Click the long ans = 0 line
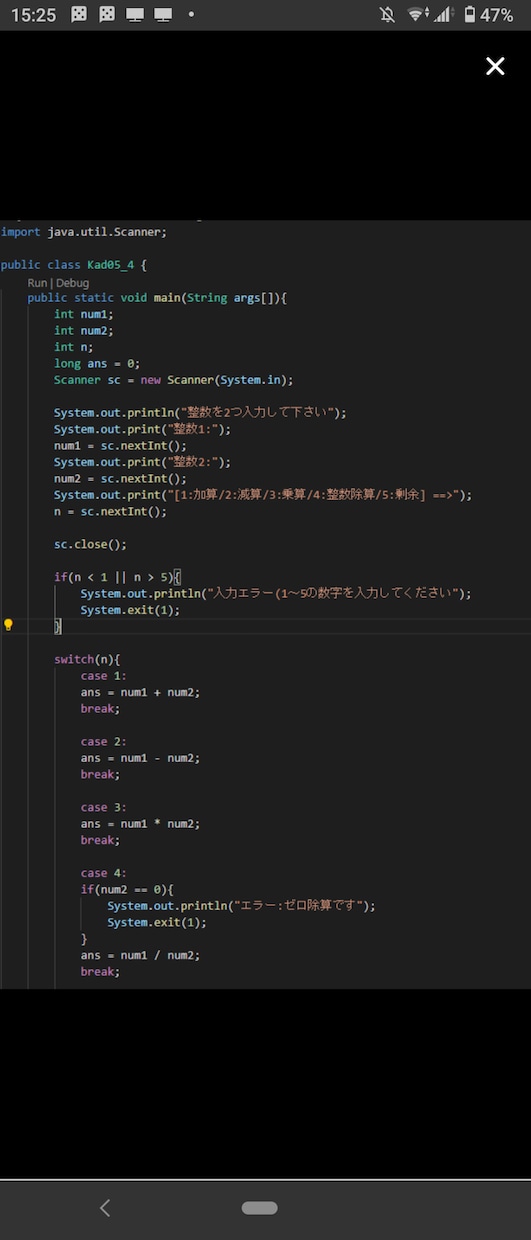The image size is (531, 1240). (97, 364)
